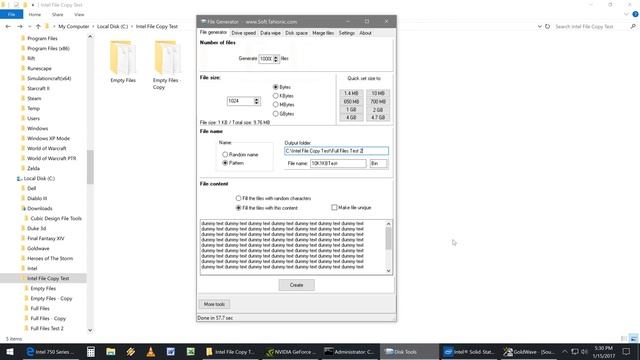Set quick size to 700 MB
The image size is (640, 360).
tap(378, 102)
